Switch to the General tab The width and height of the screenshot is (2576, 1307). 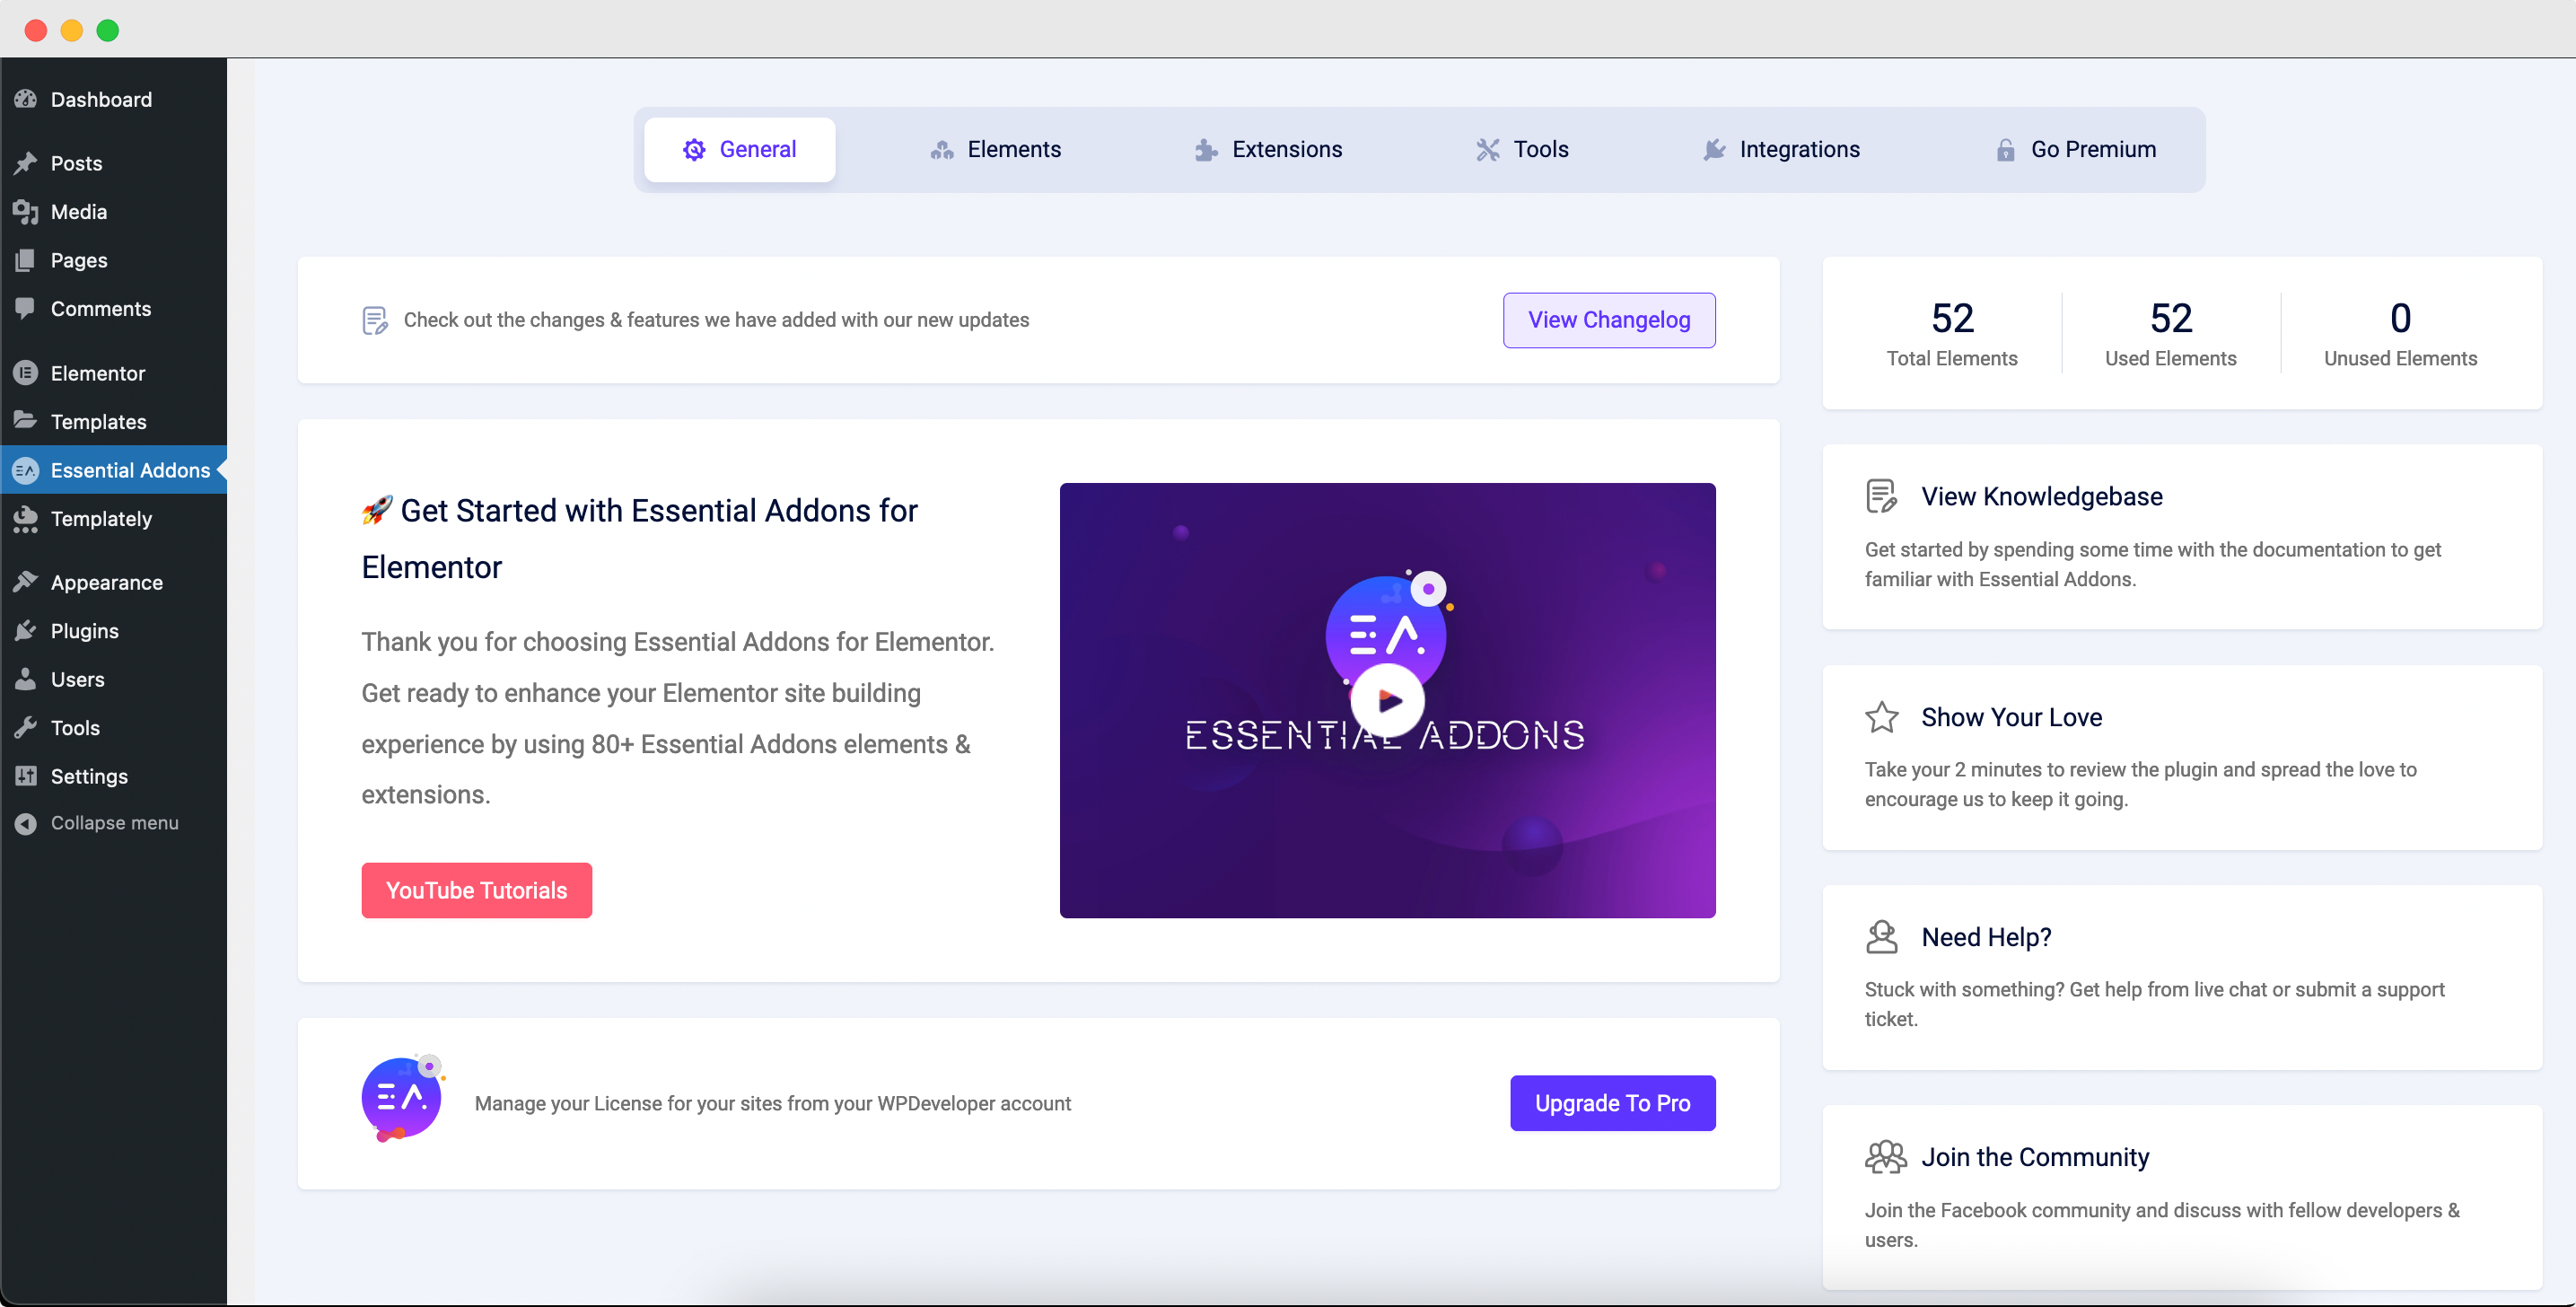tap(739, 150)
